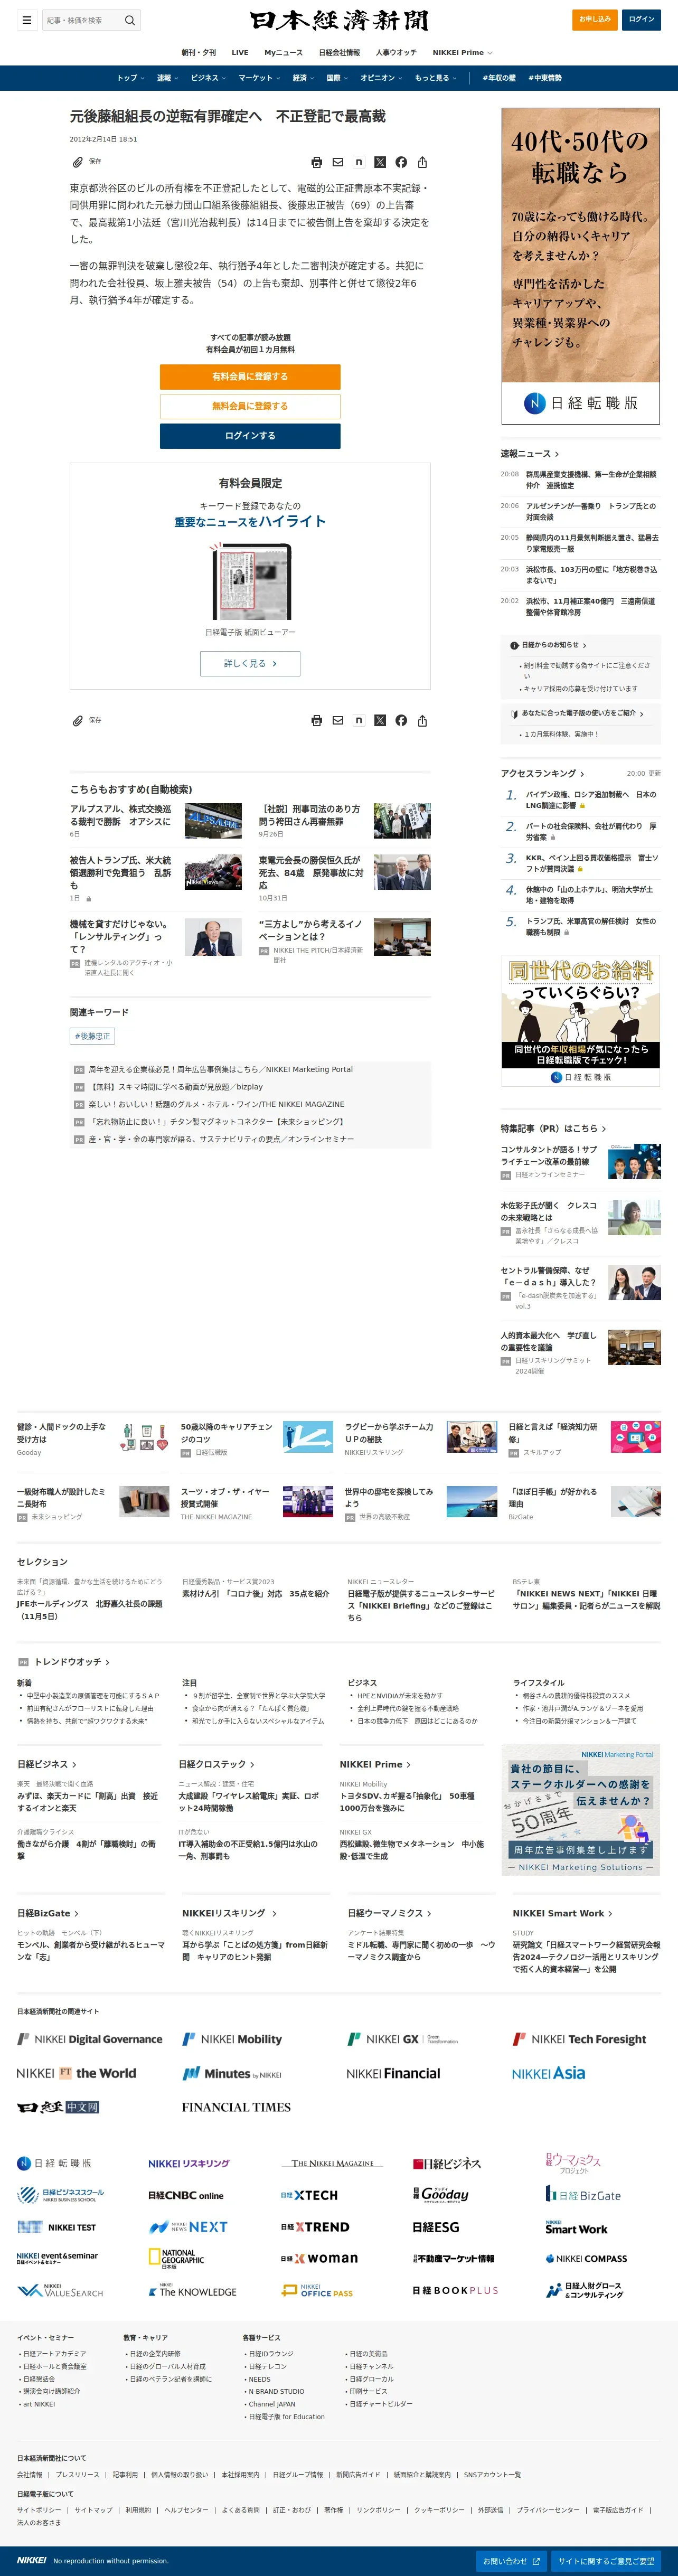Viewport: 678px width, 2576px height.
Task: Open the 日経 中文网 logo link
Action: (58, 2107)
